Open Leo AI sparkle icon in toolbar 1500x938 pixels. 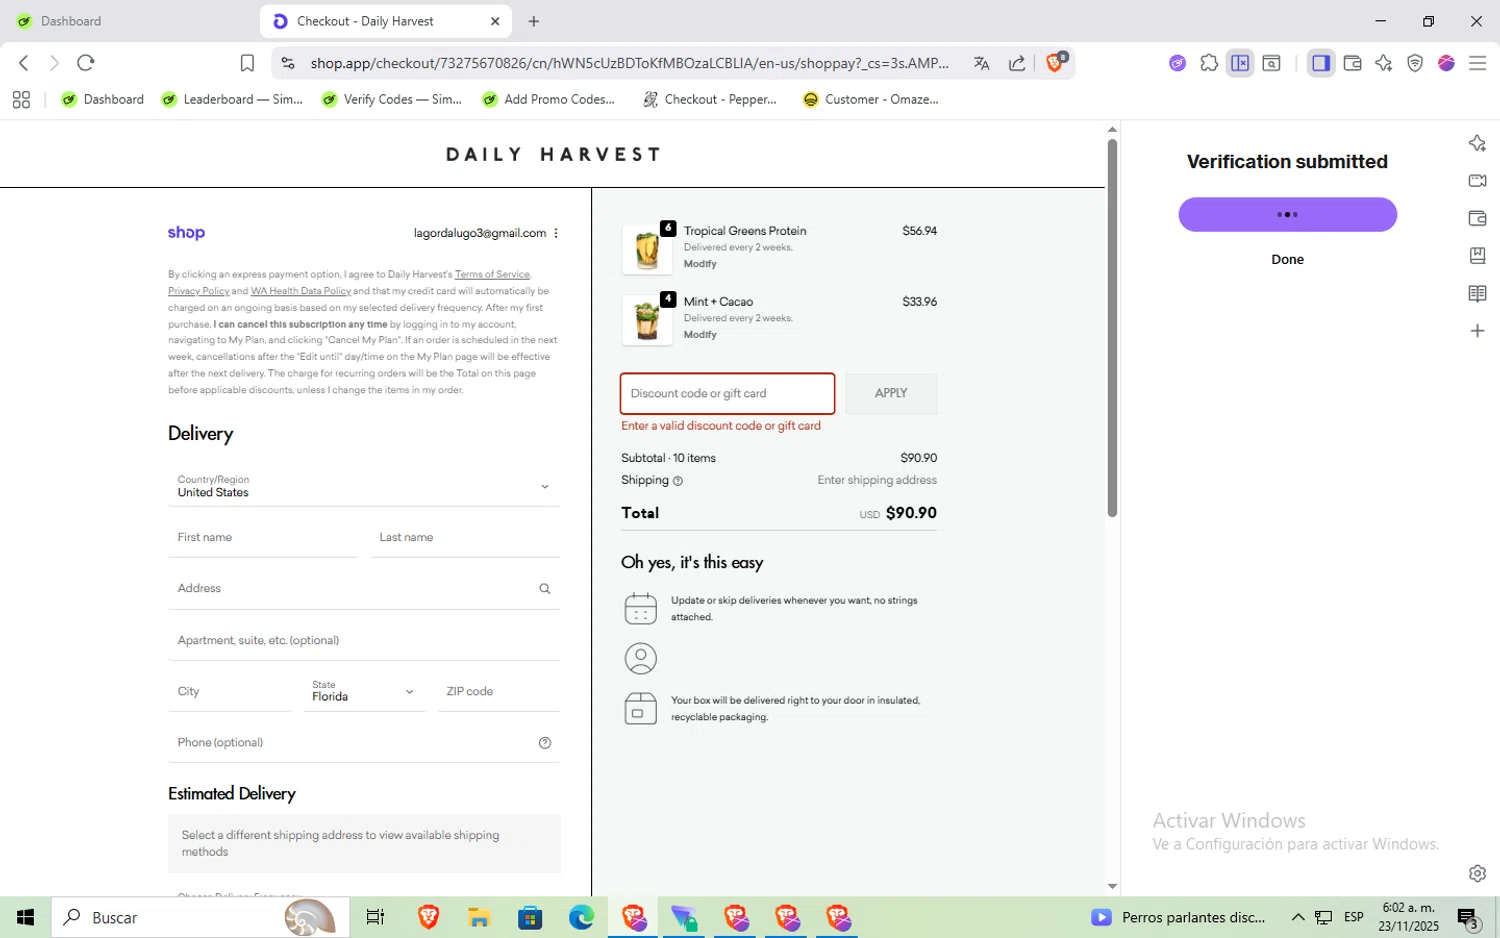1383,63
